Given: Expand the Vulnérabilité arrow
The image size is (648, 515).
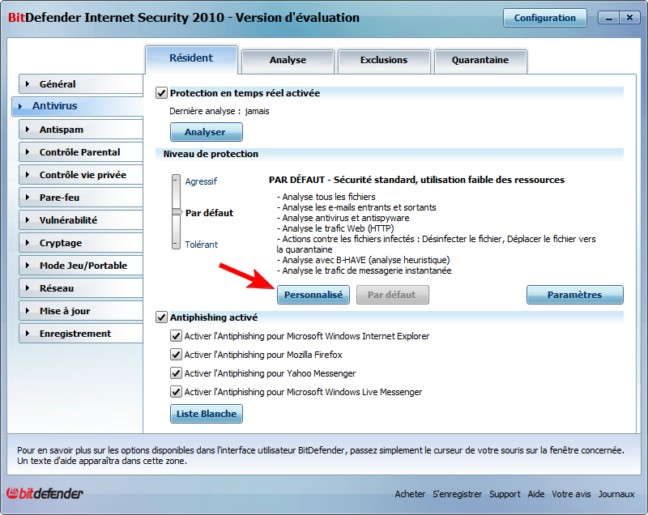Looking at the screenshot, I should pos(27,220).
